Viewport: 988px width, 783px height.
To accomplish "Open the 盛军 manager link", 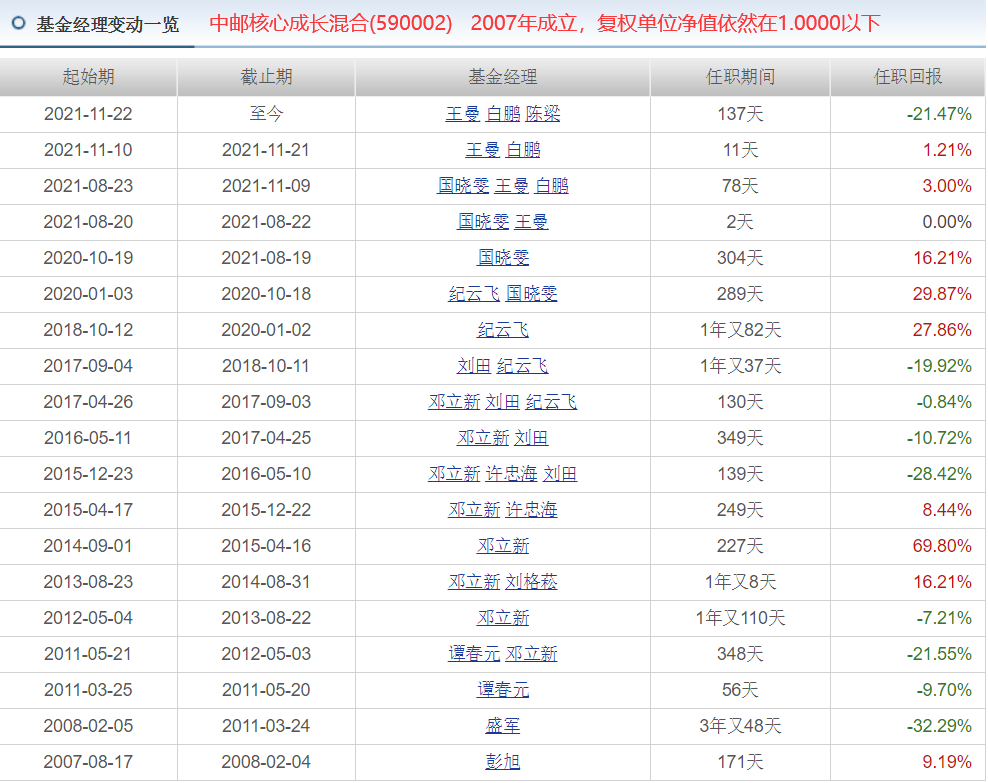I will click(503, 726).
